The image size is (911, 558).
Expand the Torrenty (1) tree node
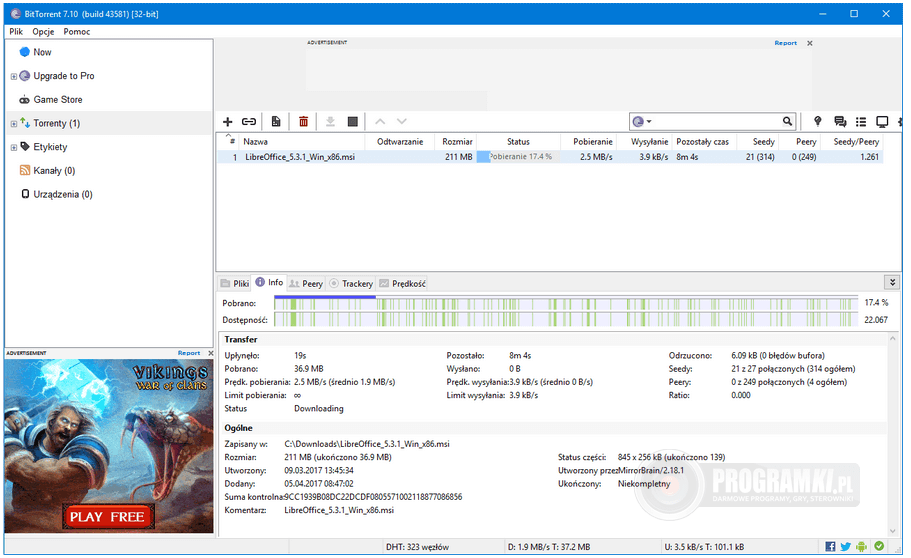click(13, 124)
